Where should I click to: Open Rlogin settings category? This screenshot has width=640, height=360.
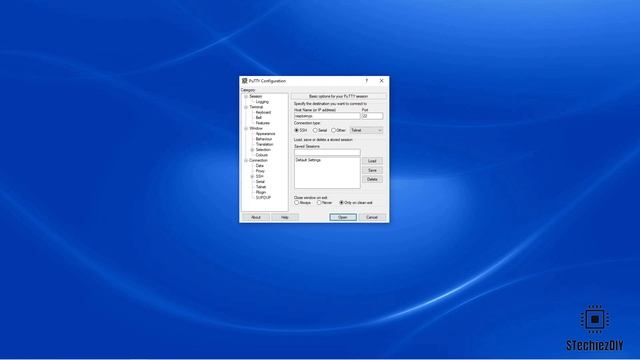pyautogui.click(x=261, y=192)
